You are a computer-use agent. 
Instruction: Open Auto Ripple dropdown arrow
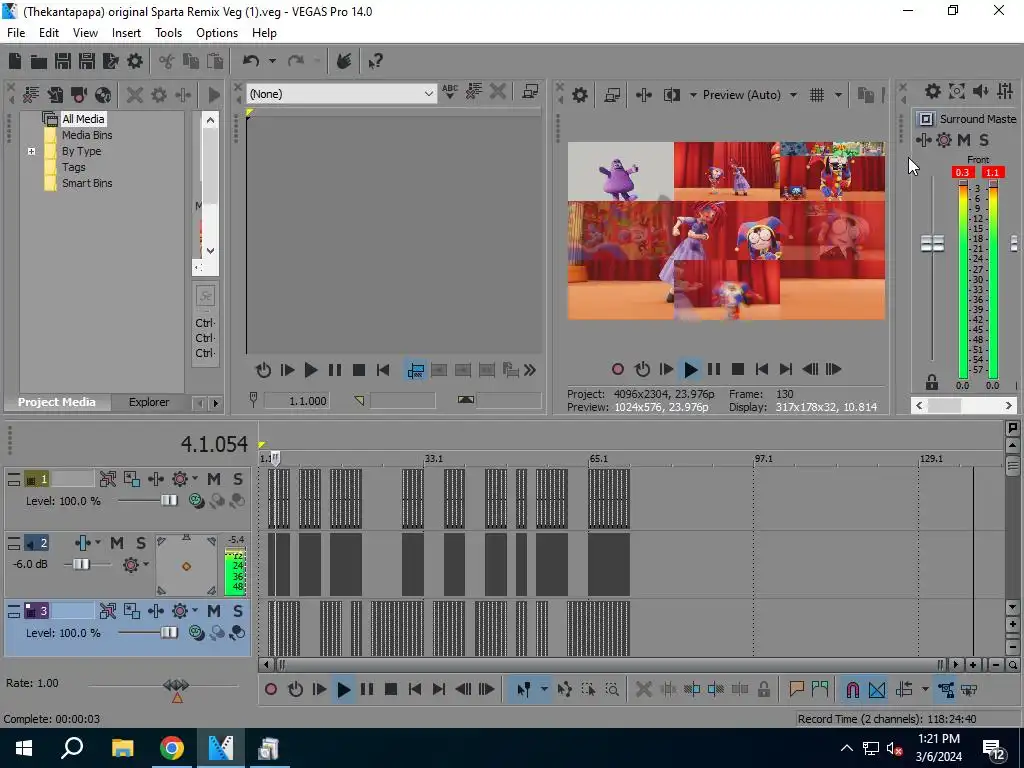point(925,690)
